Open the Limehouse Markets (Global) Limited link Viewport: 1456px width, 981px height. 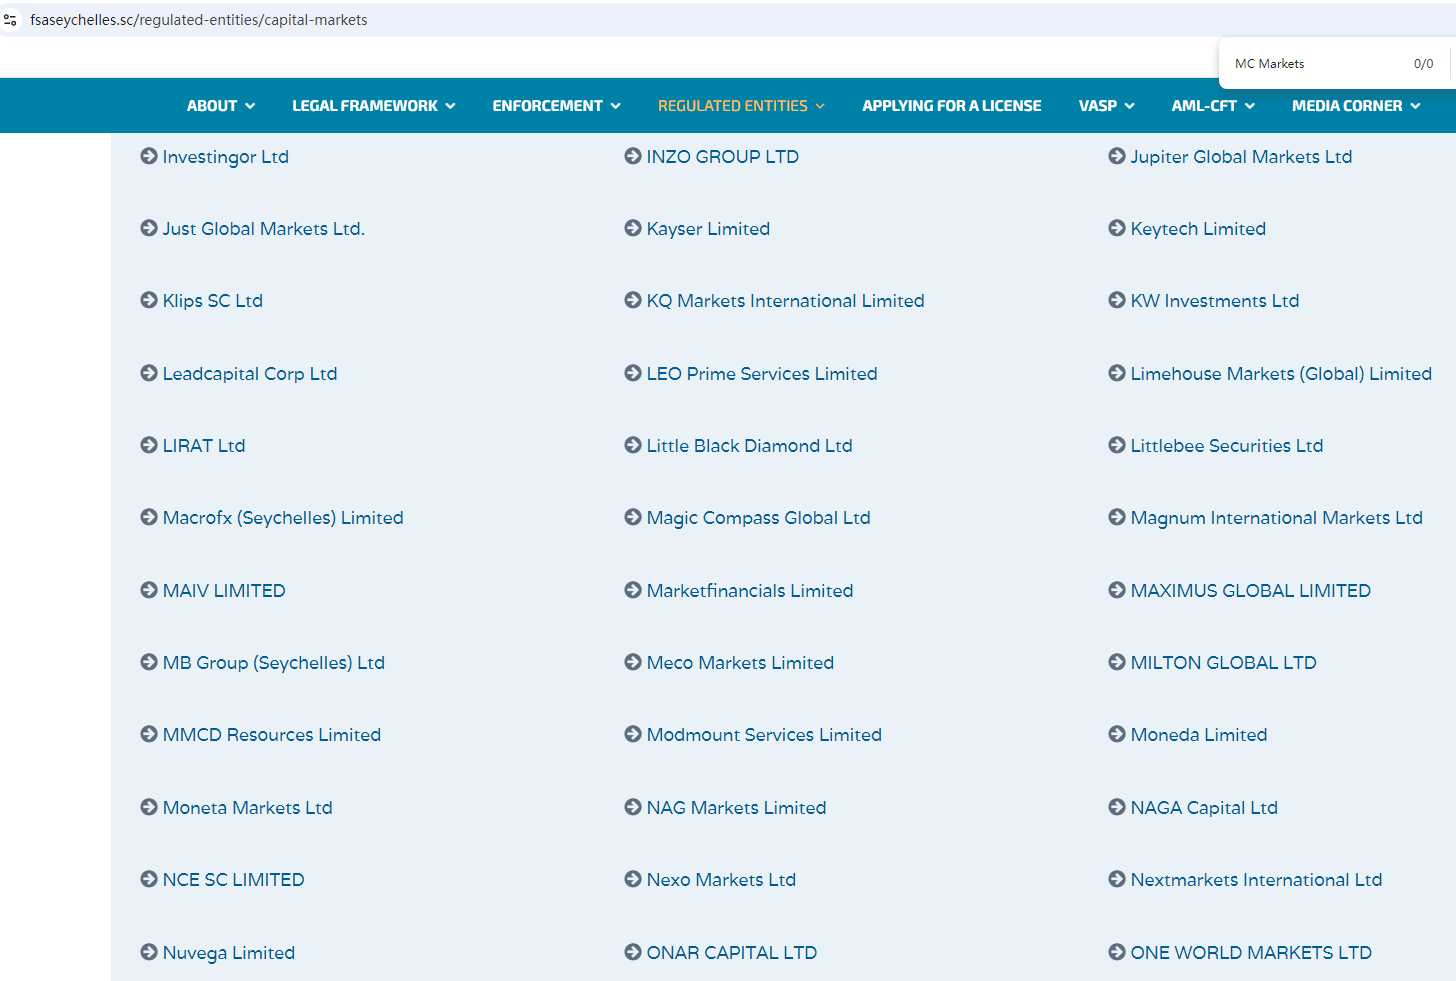click(x=1280, y=374)
